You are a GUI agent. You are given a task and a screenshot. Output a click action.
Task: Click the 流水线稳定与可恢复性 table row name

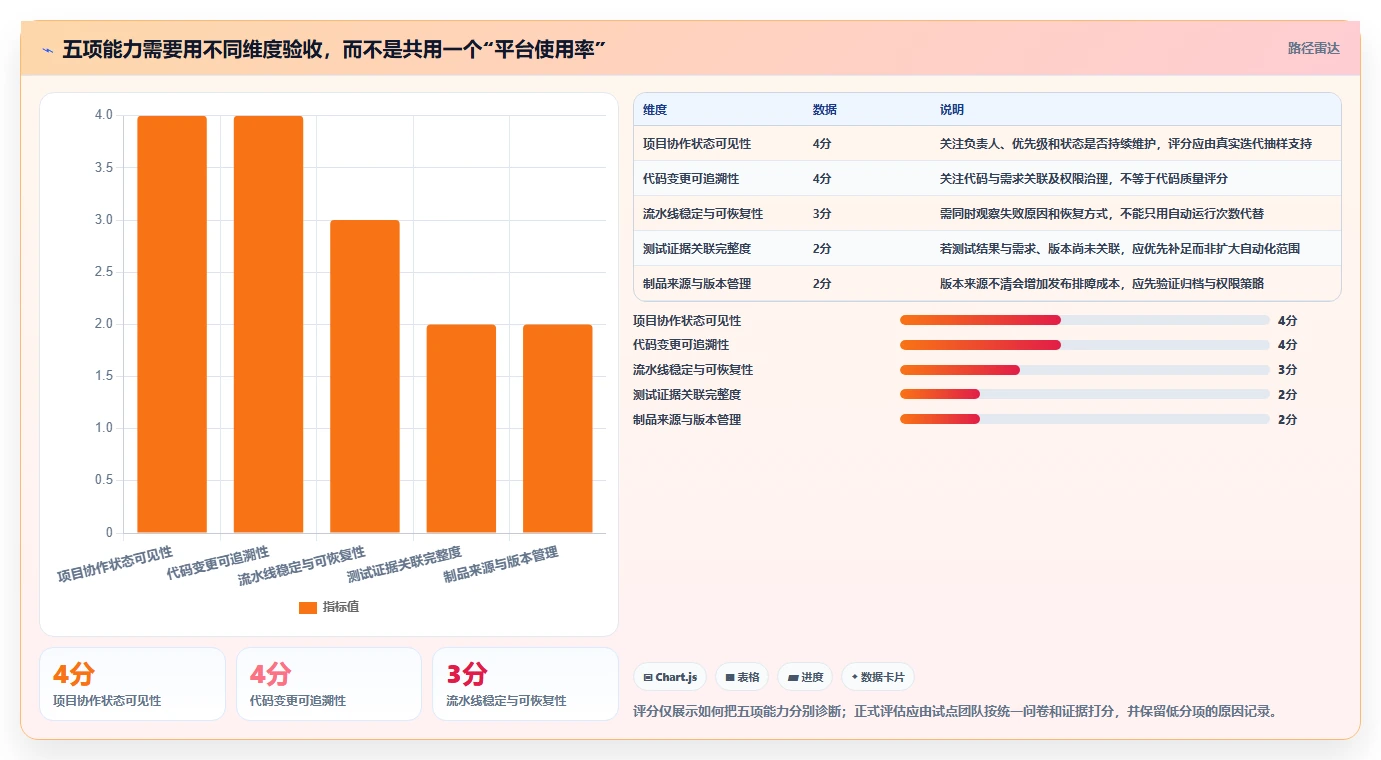click(x=703, y=214)
